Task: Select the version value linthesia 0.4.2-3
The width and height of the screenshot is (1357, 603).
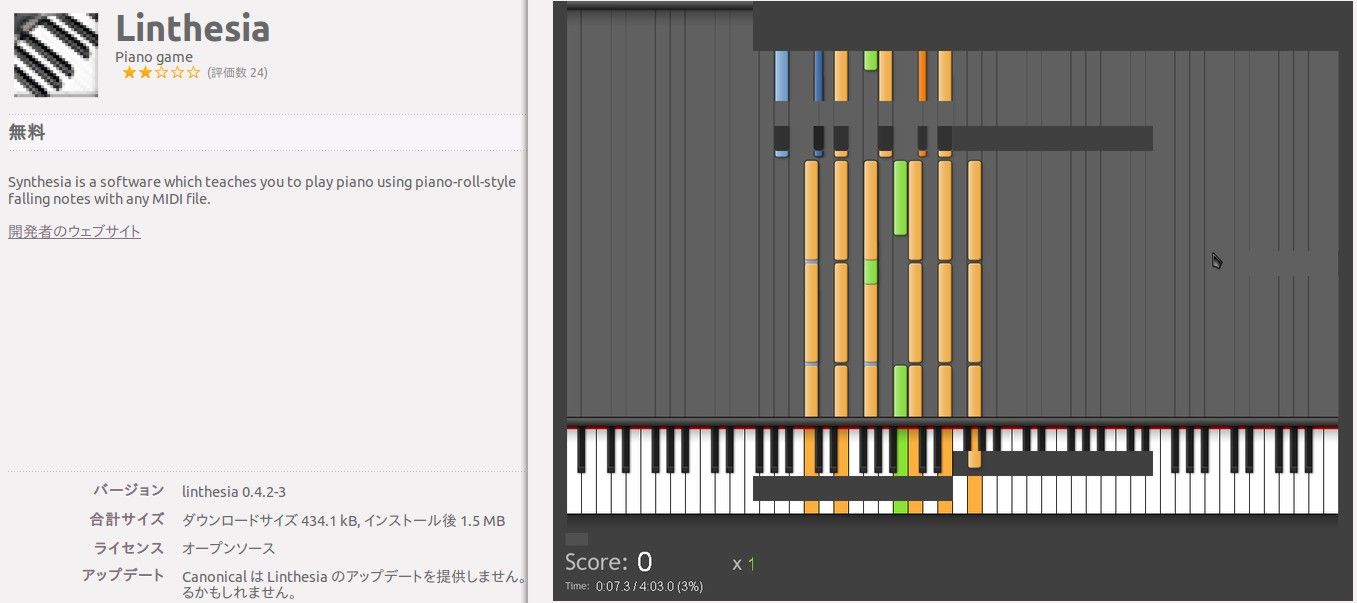Action: coord(234,492)
